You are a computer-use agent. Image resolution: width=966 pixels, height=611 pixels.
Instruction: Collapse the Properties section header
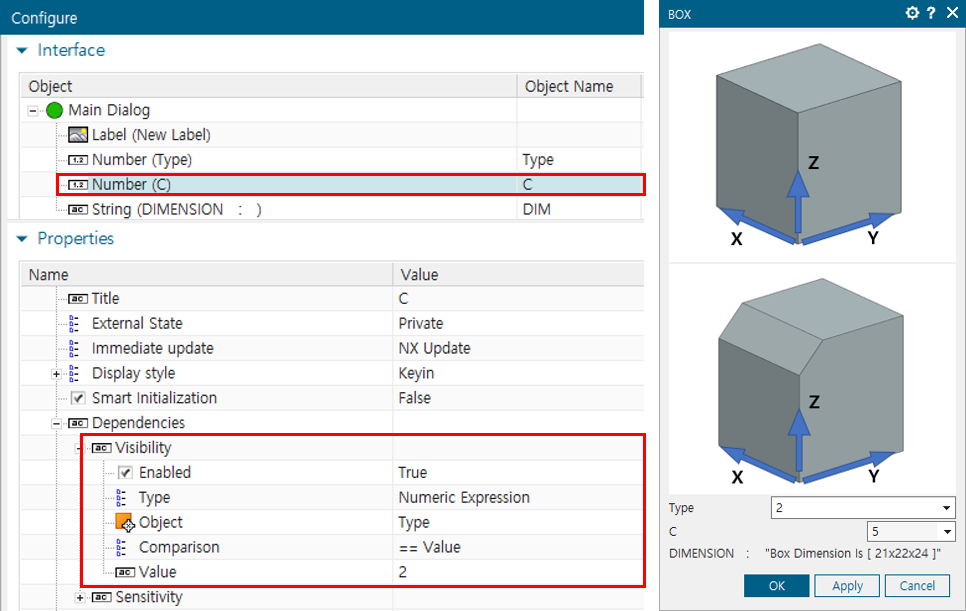point(22,239)
